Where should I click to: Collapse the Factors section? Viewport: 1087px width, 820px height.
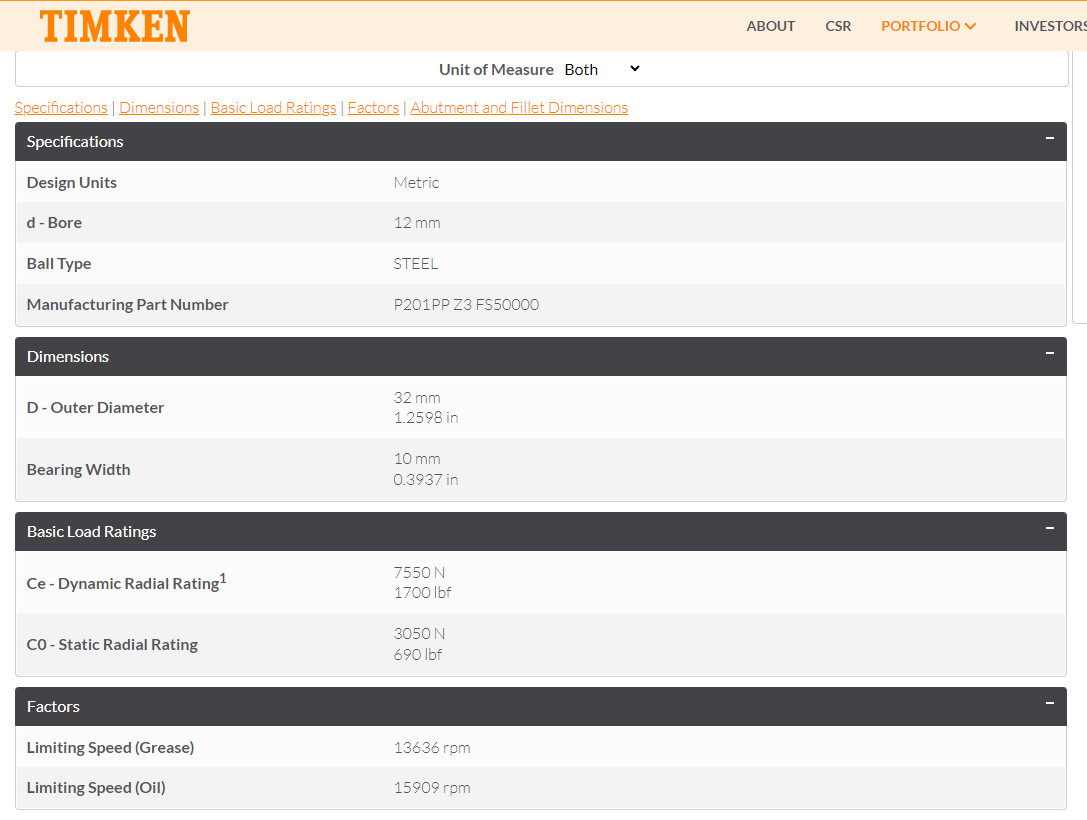tap(1050, 704)
